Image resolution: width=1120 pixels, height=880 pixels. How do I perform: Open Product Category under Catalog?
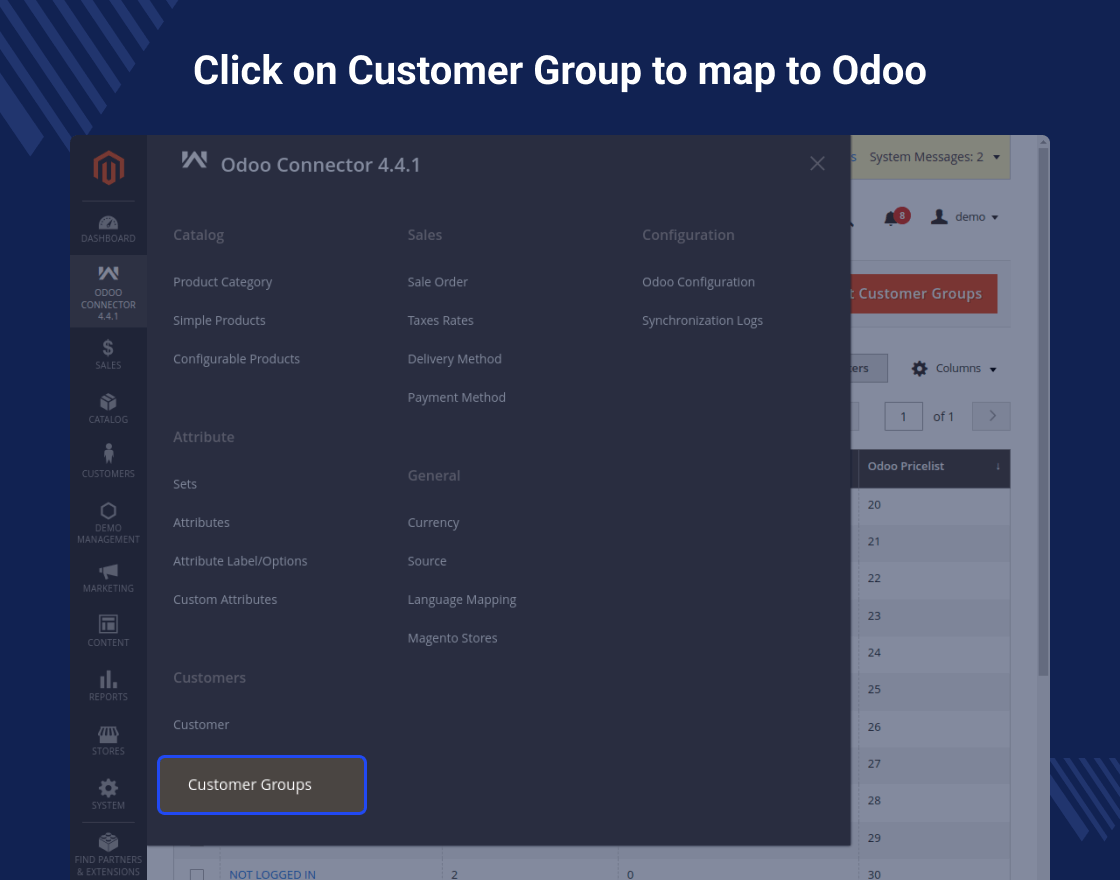222,282
